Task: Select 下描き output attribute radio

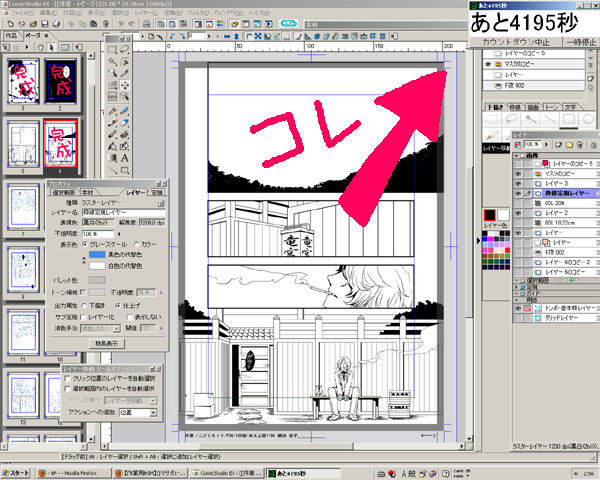Action: (x=85, y=306)
